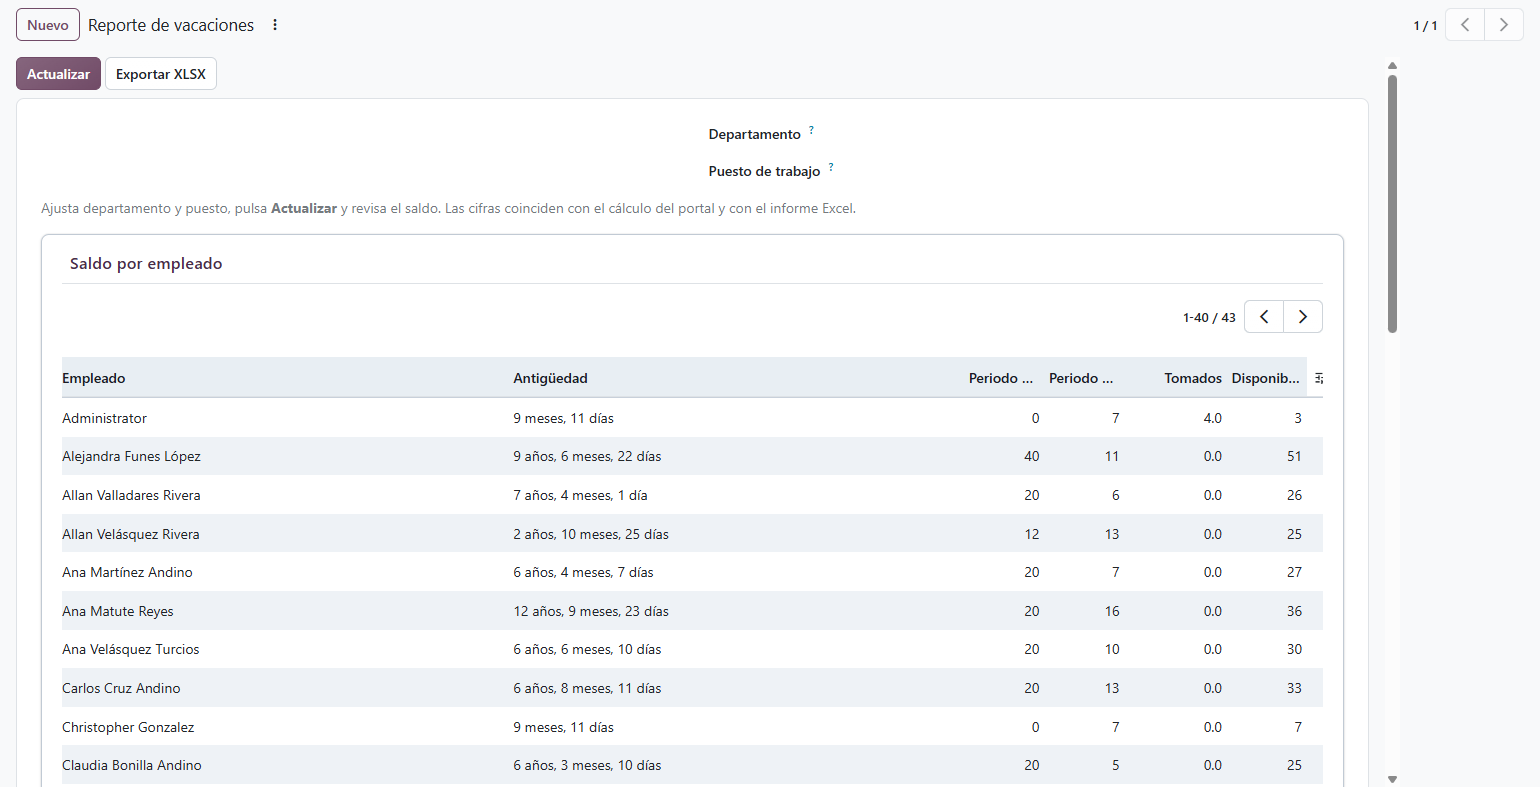Screen dimensions: 1540x787
Task: Show the help tooltip for Departamento
Action: pos(811,130)
